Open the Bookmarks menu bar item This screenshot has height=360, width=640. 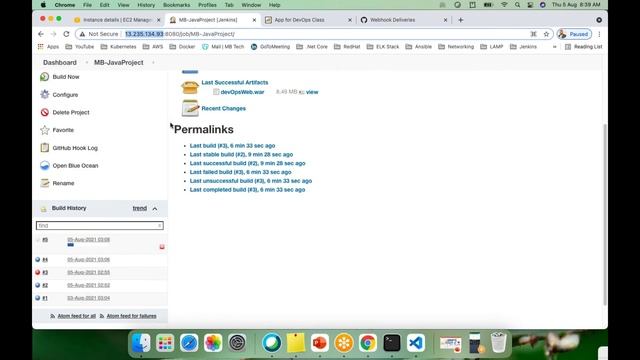pyautogui.click(x=176, y=5)
